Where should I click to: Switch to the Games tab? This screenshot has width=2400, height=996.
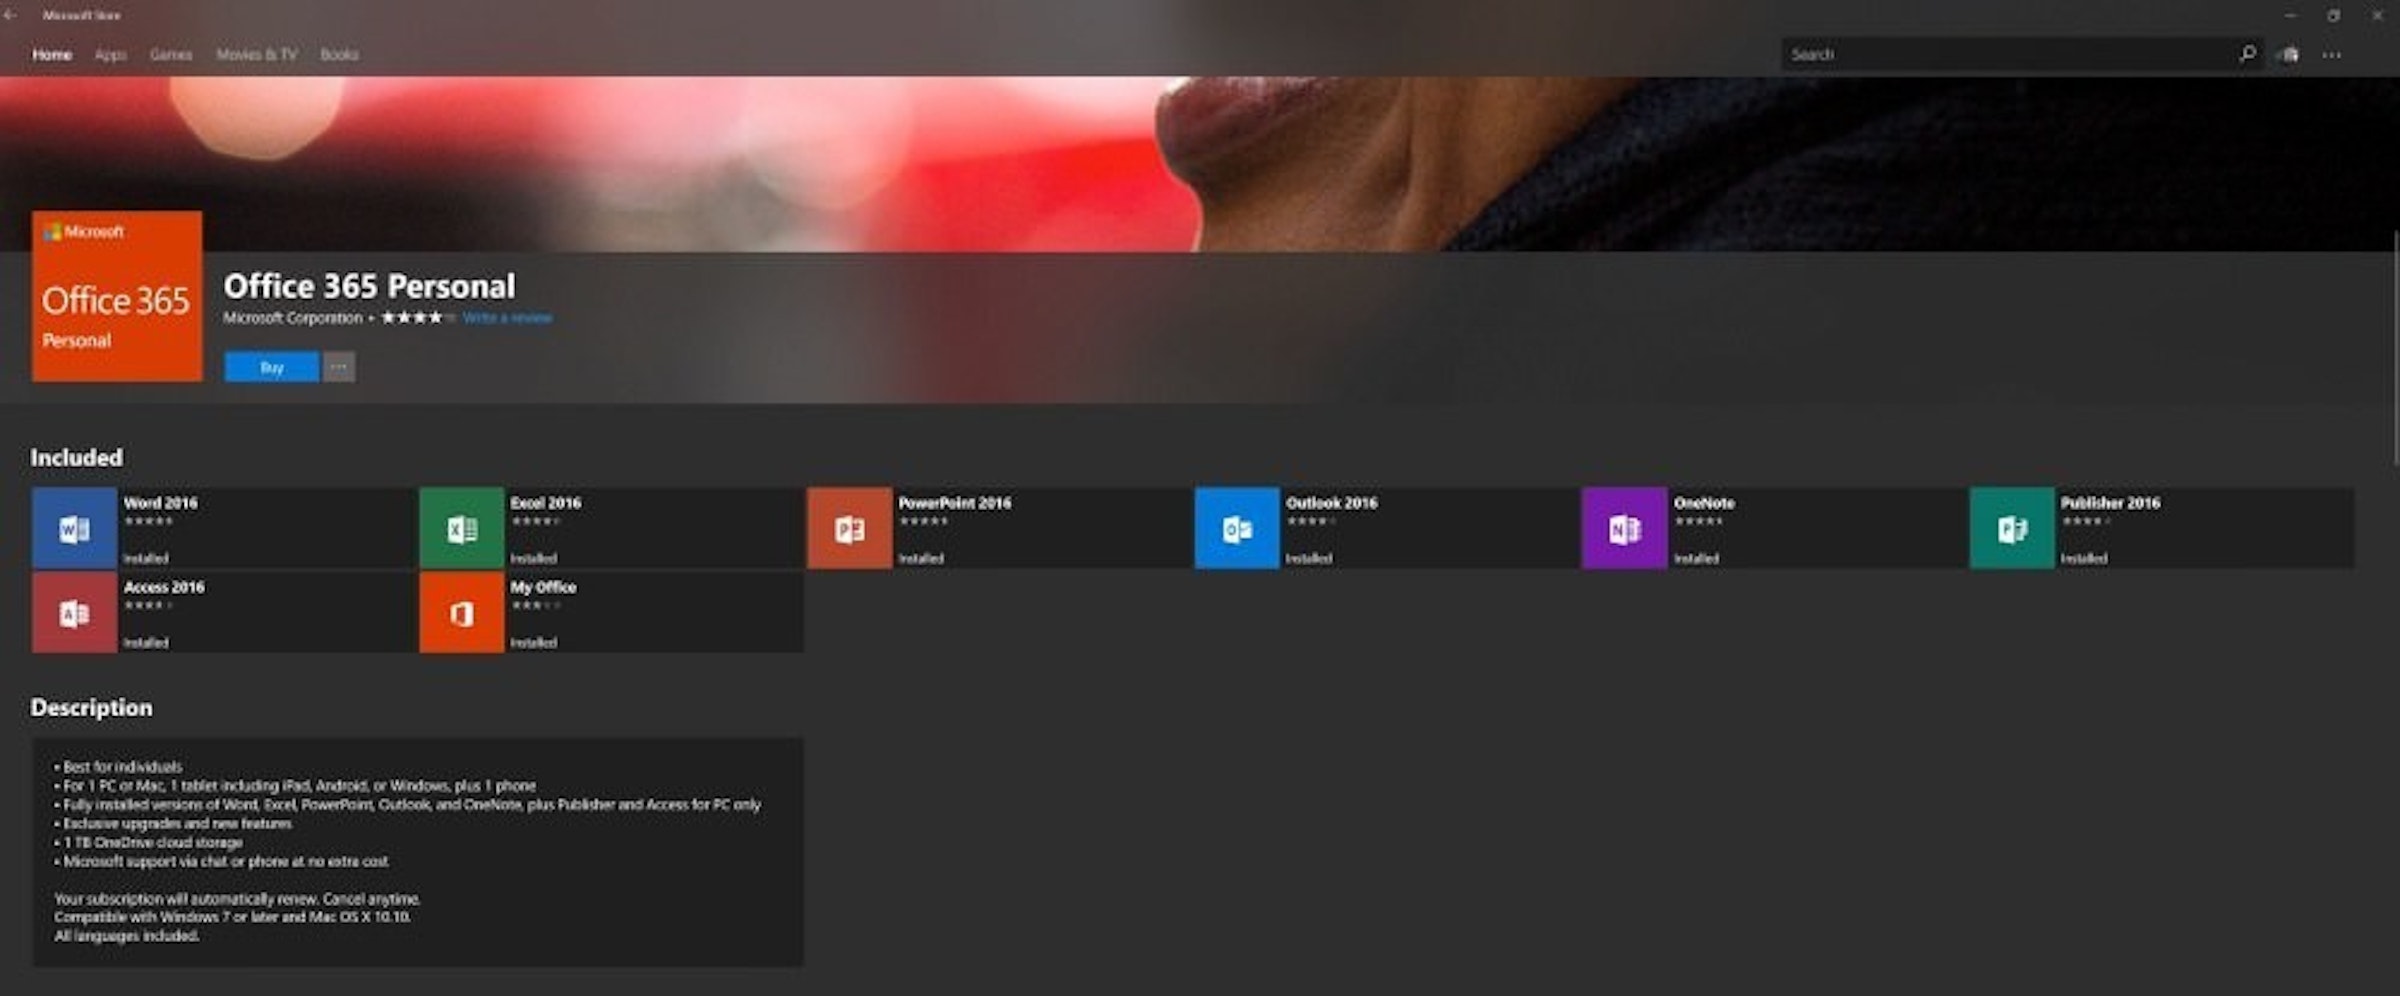171,55
